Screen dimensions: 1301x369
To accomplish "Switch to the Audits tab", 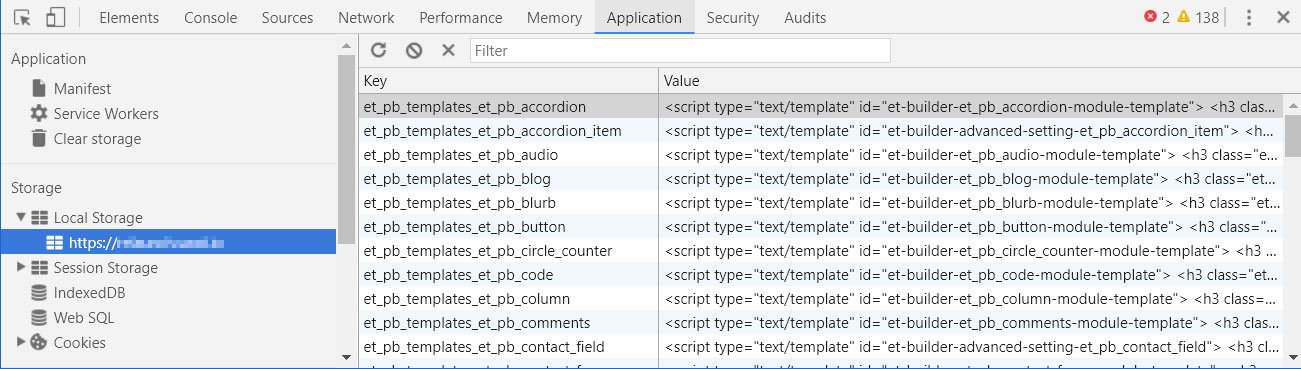I will pos(805,18).
